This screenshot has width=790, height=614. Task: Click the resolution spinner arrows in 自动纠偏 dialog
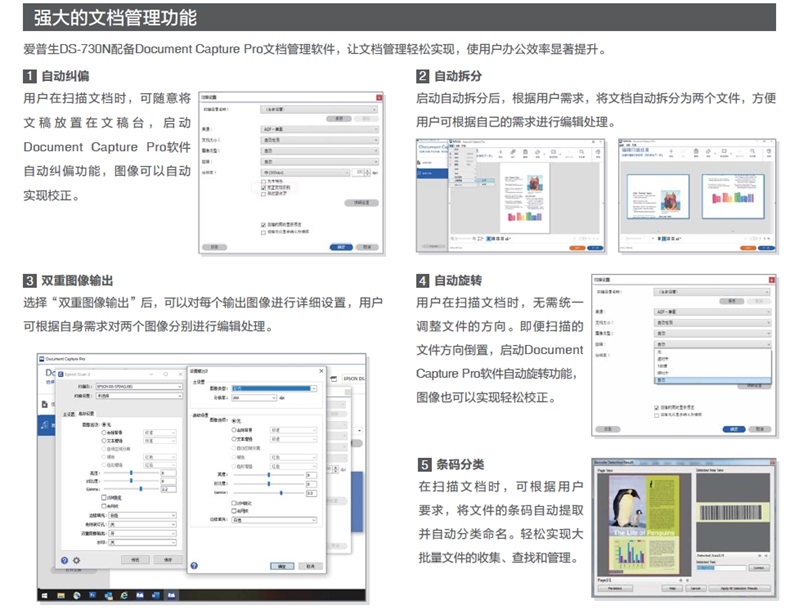[x=367, y=173]
